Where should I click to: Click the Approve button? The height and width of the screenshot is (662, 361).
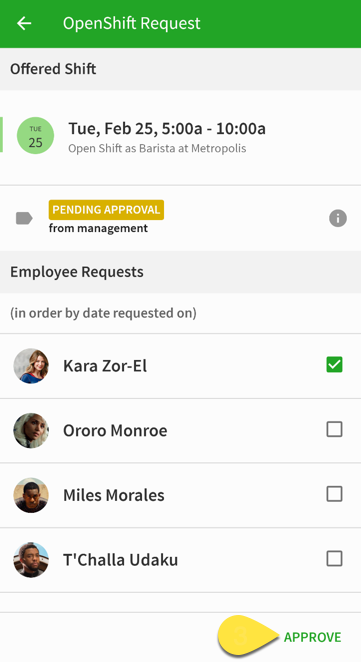tap(312, 637)
